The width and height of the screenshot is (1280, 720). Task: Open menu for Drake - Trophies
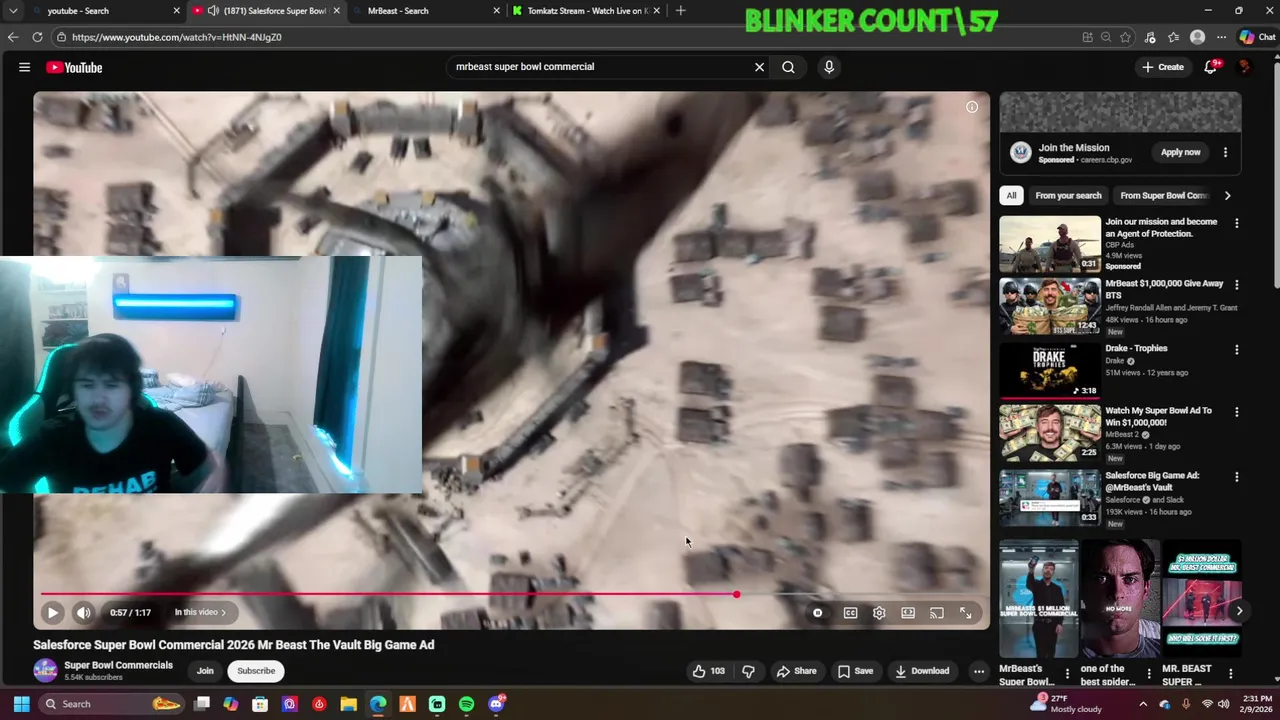[x=1236, y=350]
